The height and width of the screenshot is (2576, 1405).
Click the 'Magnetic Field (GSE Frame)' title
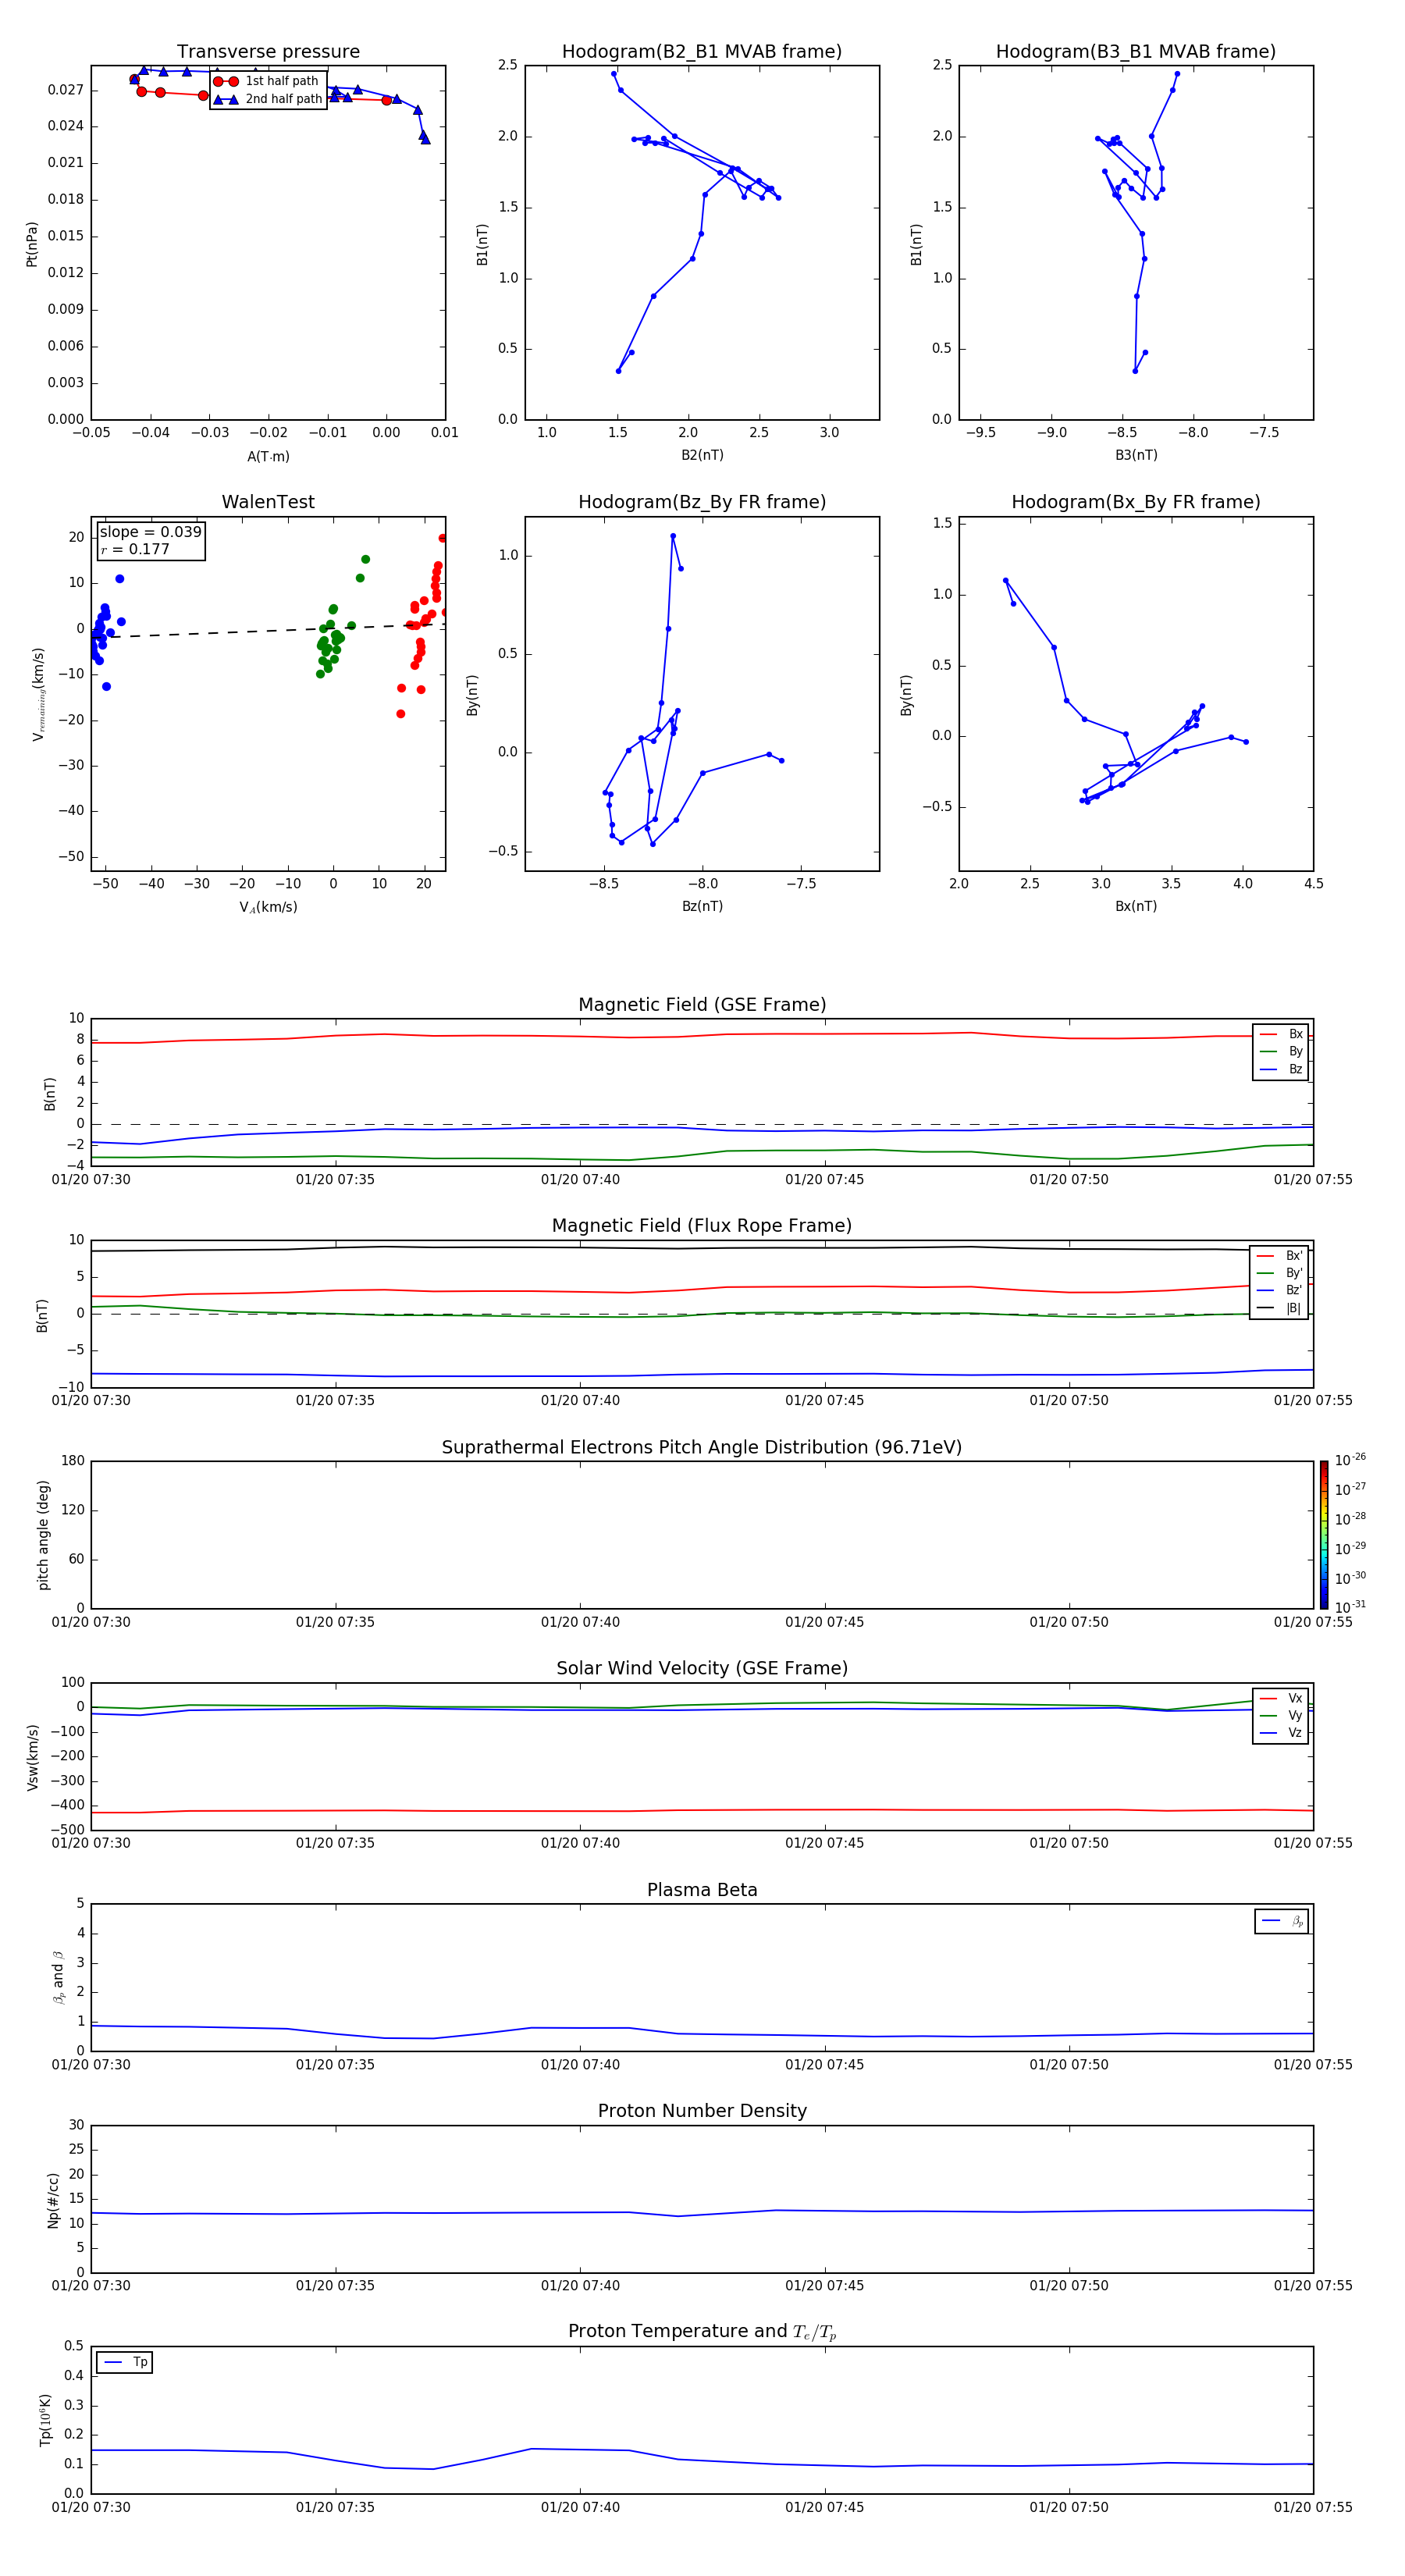(702, 1005)
